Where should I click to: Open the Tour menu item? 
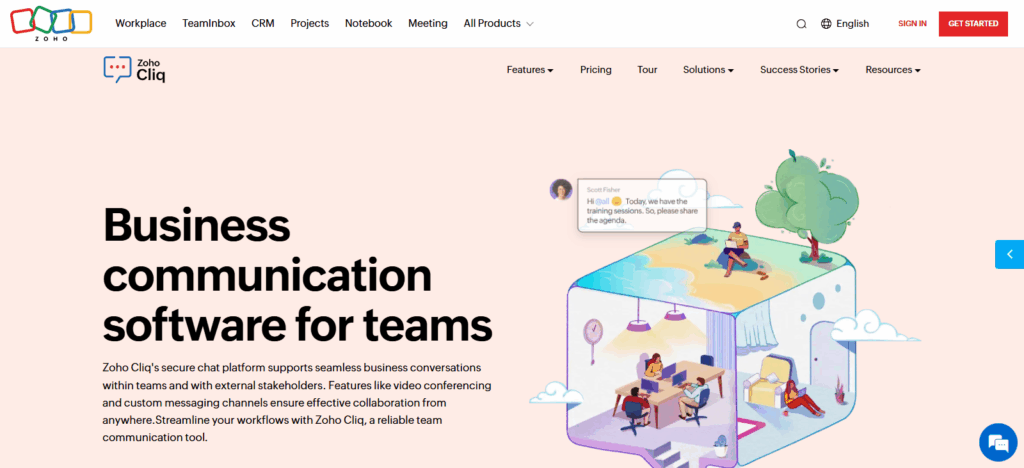(x=647, y=70)
